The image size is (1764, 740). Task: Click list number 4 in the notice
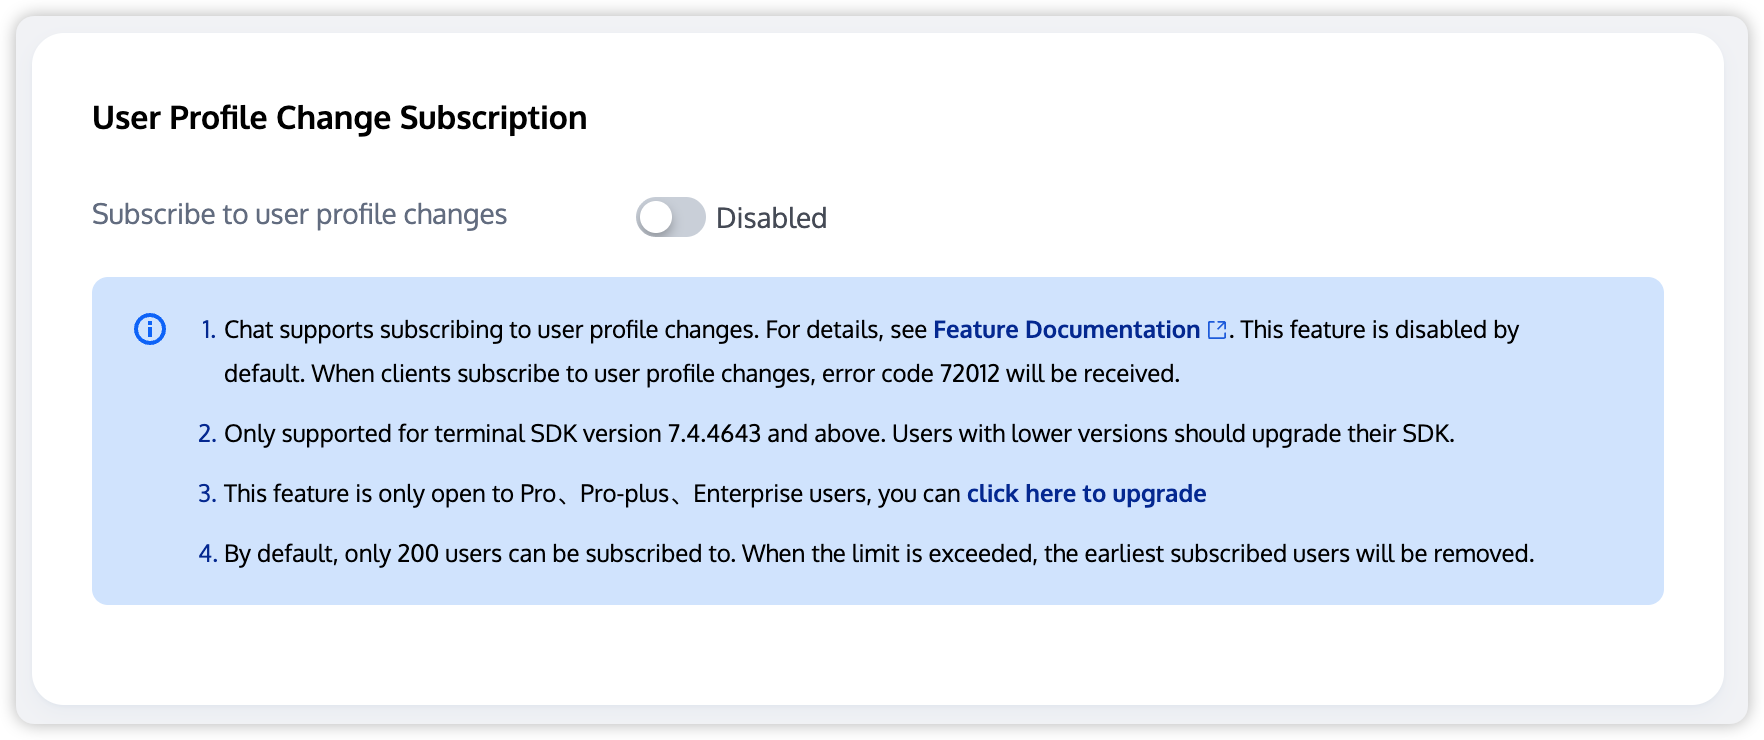(x=207, y=554)
